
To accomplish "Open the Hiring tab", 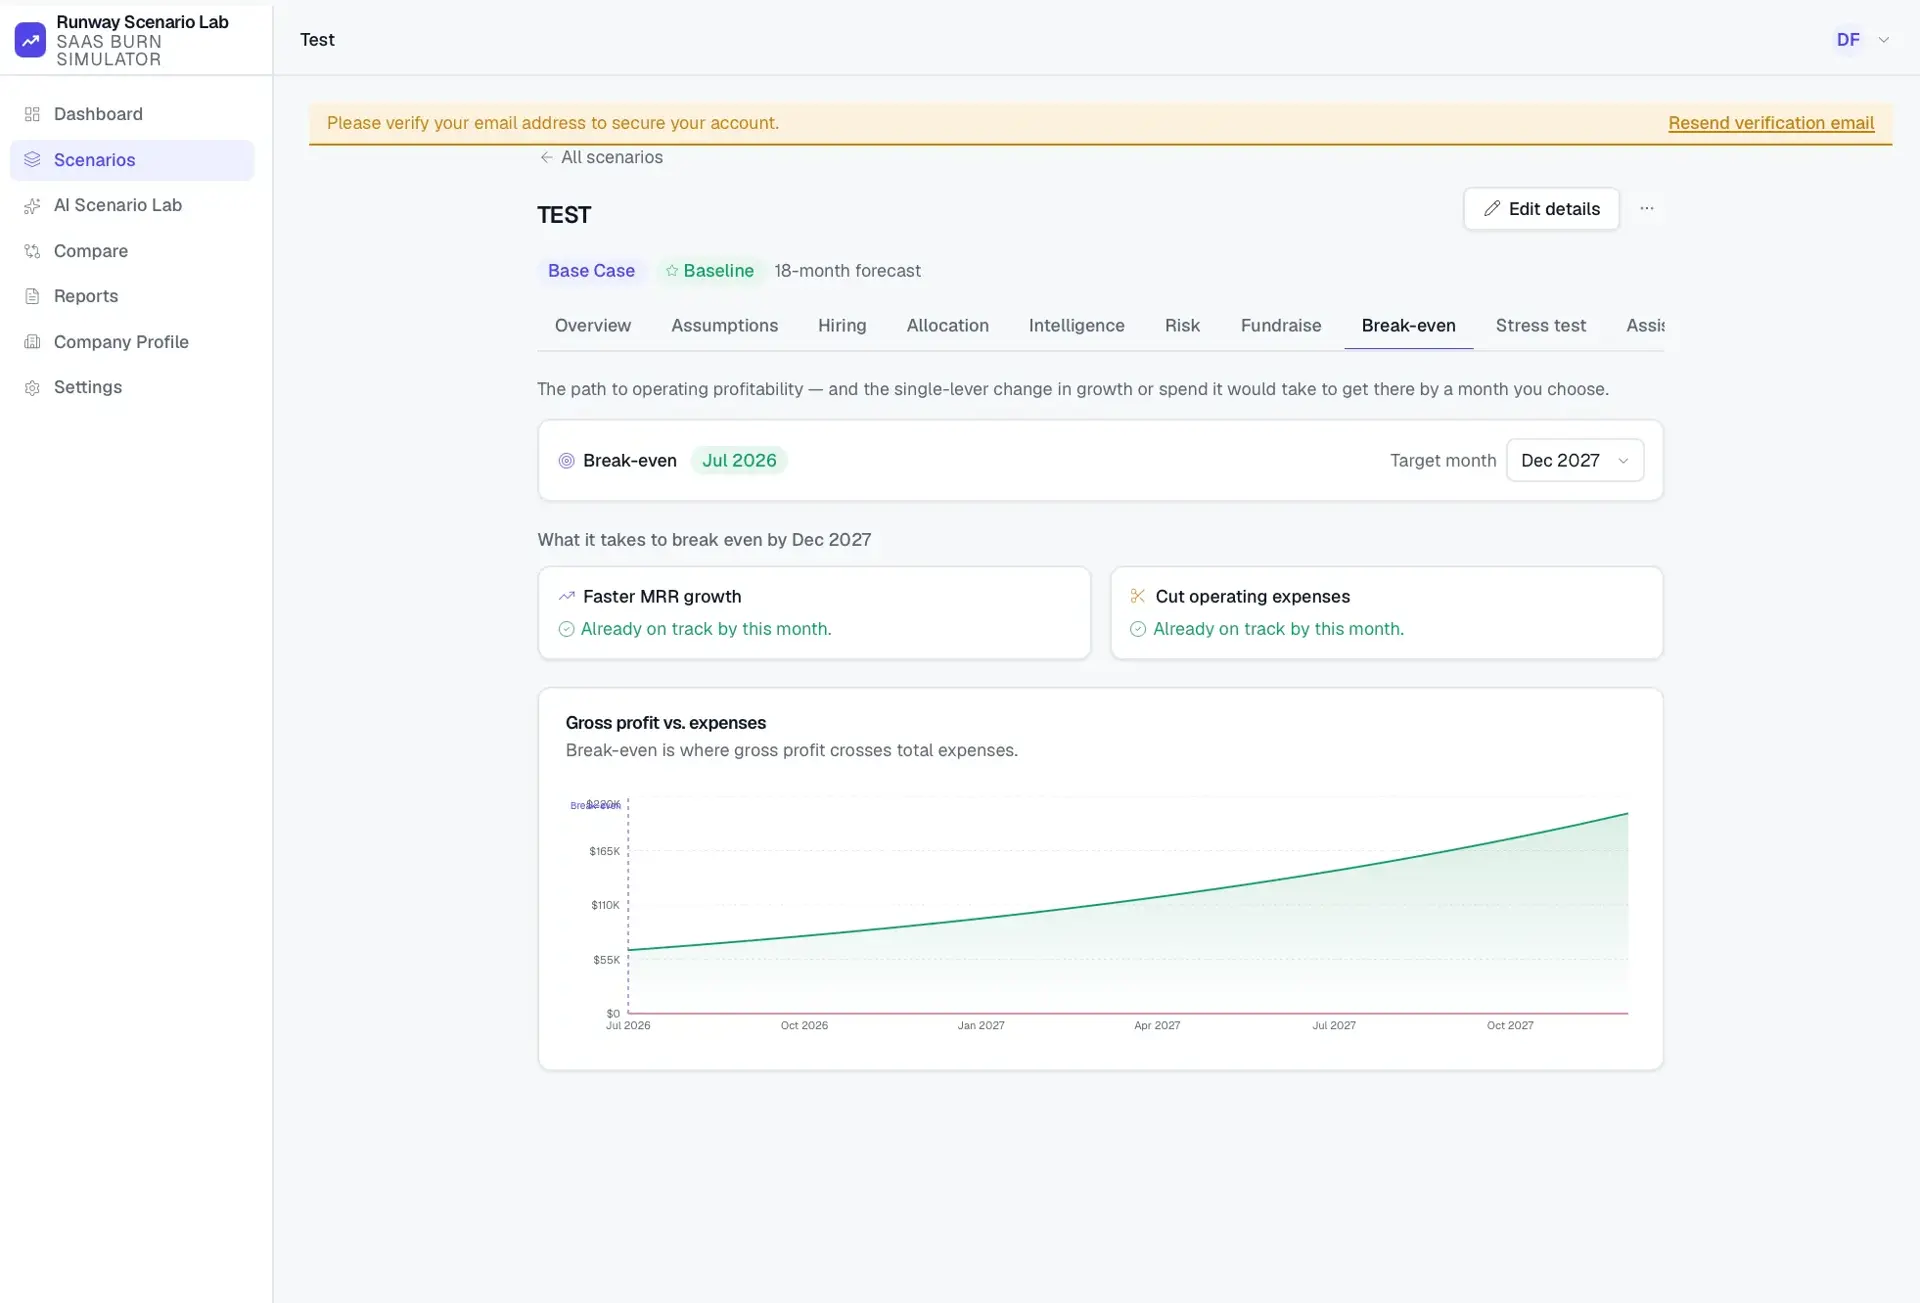I will coord(842,326).
